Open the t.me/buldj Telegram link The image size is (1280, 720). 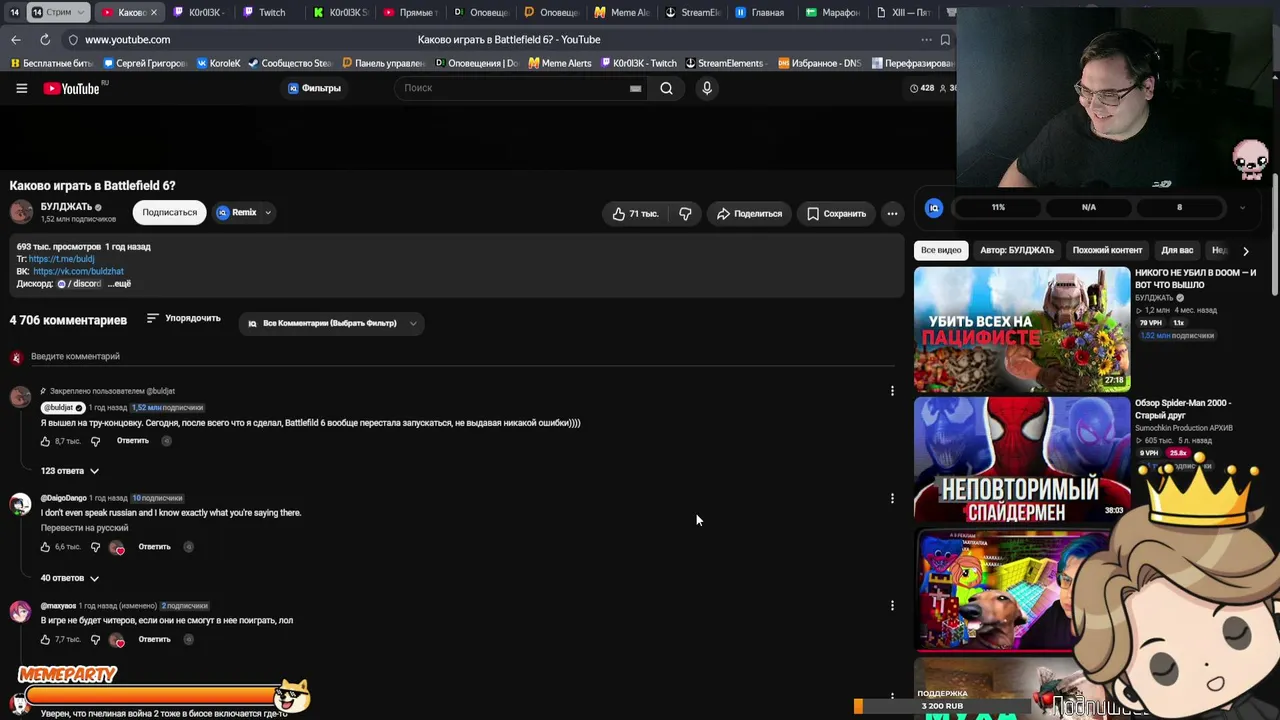[x=62, y=259]
